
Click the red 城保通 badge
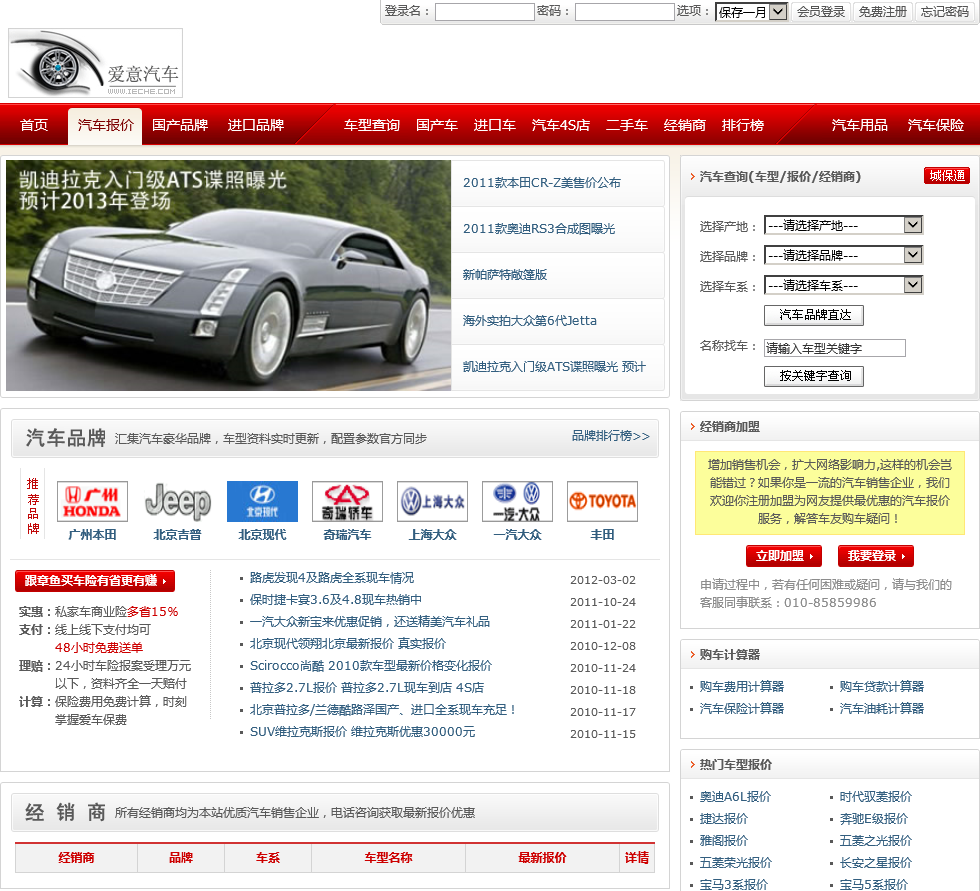point(946,176)
